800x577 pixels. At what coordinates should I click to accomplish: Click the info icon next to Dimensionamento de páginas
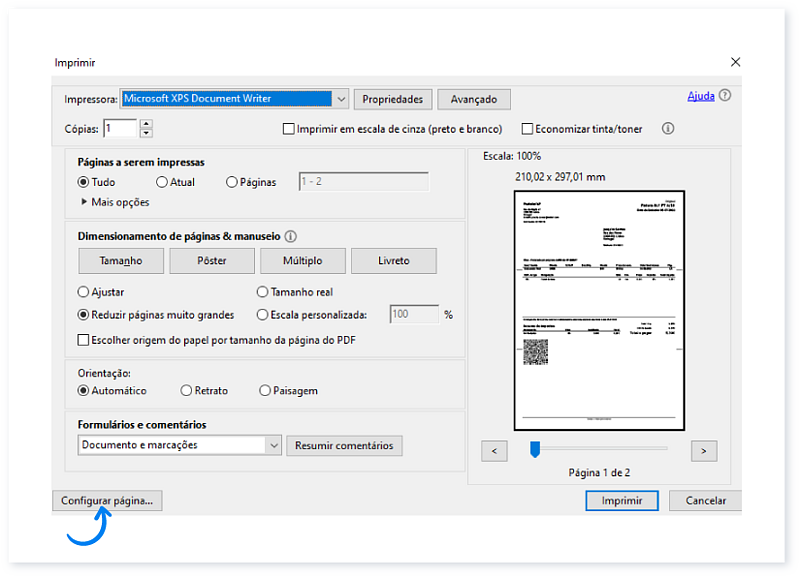(x=289, y=237)
